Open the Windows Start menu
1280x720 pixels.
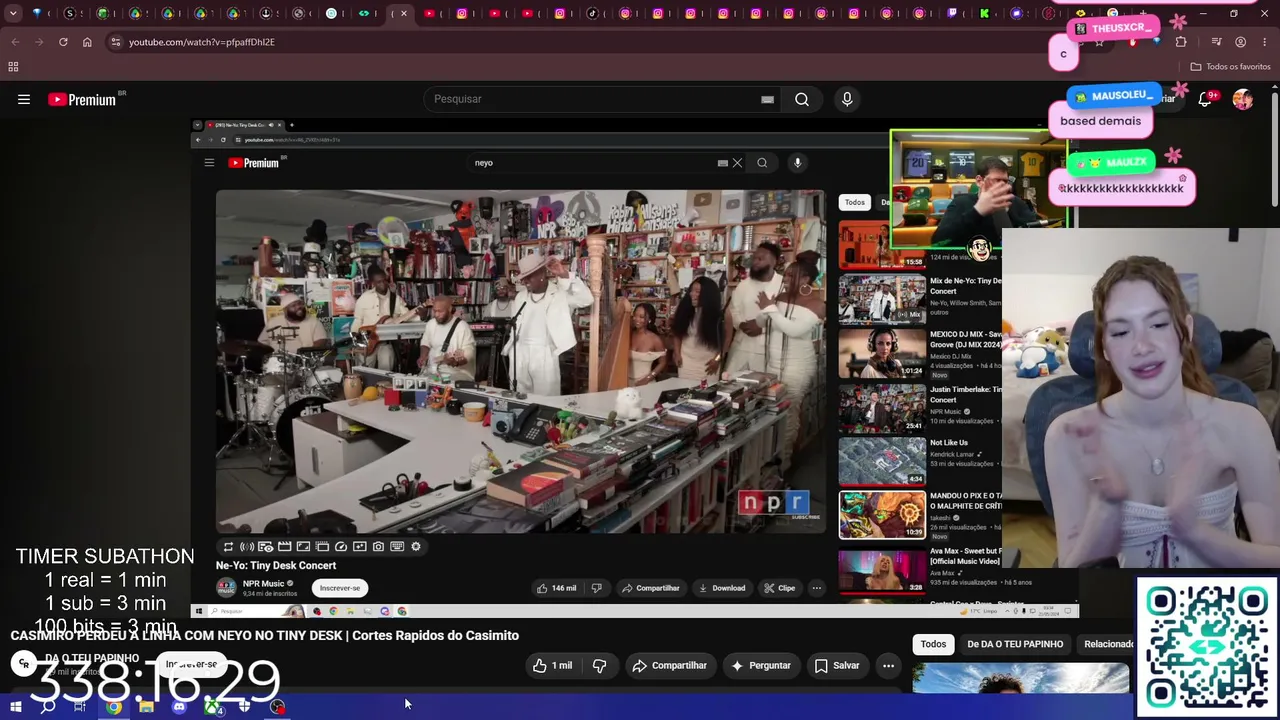point(15,707)
